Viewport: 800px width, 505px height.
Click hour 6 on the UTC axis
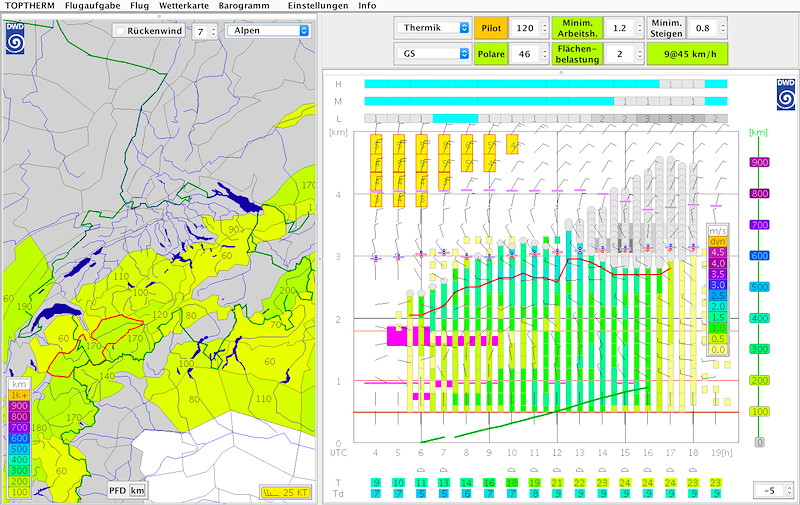(421, 452)
